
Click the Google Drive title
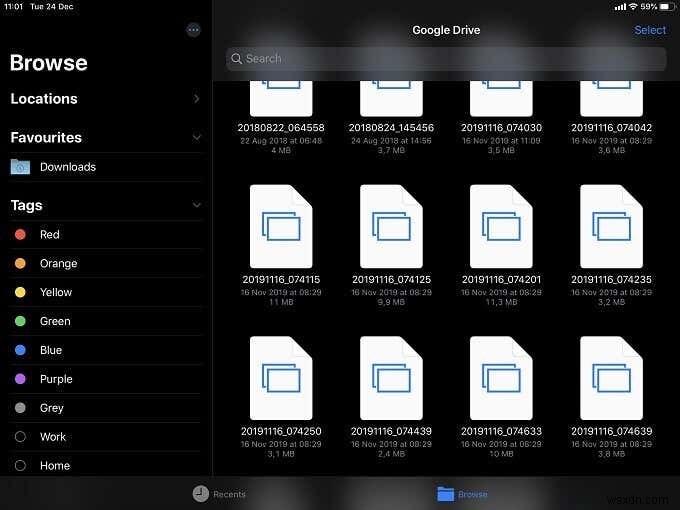(446, 30)
